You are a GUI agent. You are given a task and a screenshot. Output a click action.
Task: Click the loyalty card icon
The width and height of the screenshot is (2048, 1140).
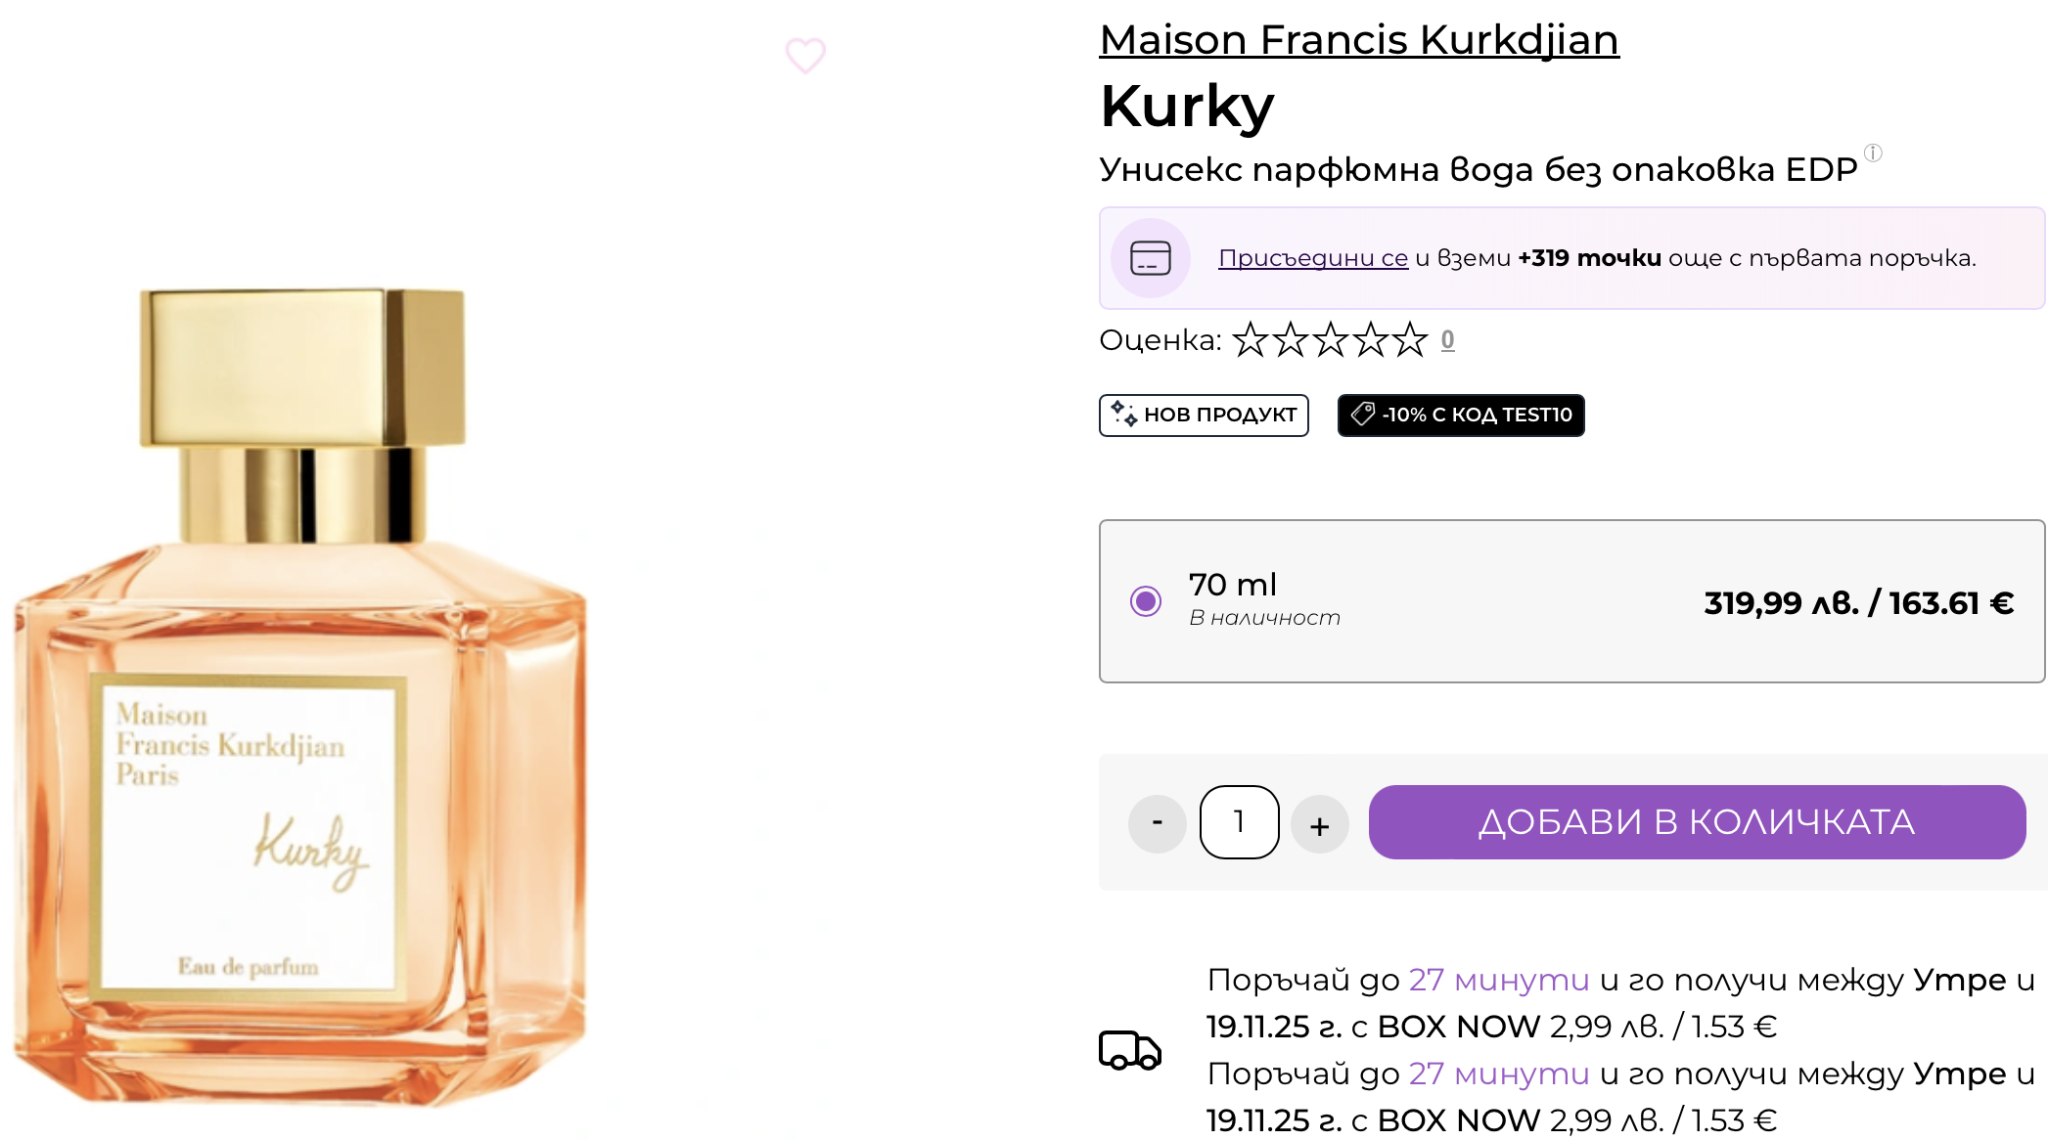[1150, 258]
